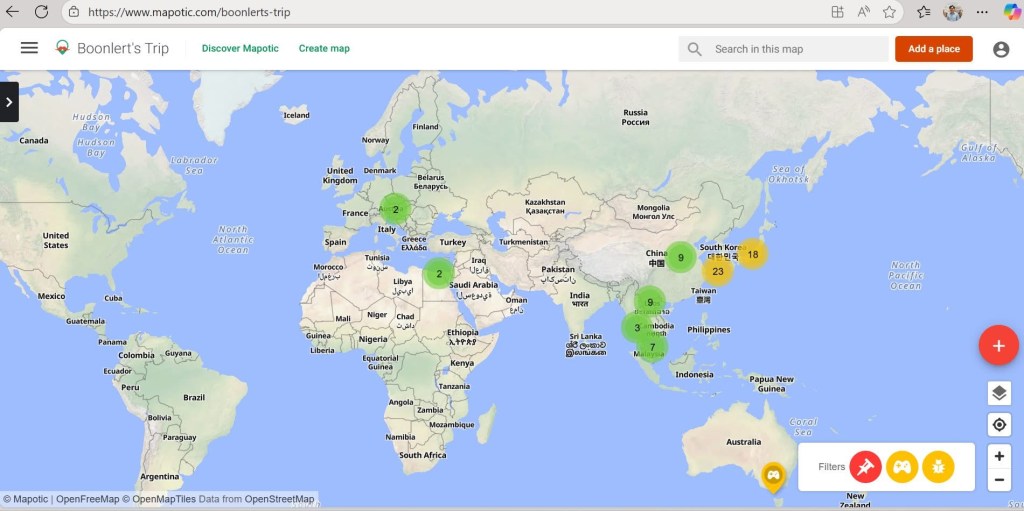This screenshot has width=1024, height=511.
Task: Follow the OpenStreetMap attribution link
Action: [279, 499]
